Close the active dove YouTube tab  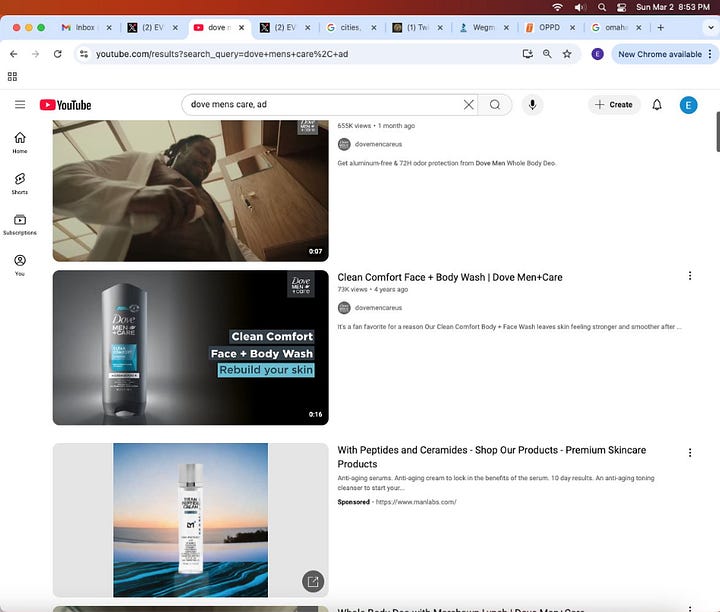[242, 28]
